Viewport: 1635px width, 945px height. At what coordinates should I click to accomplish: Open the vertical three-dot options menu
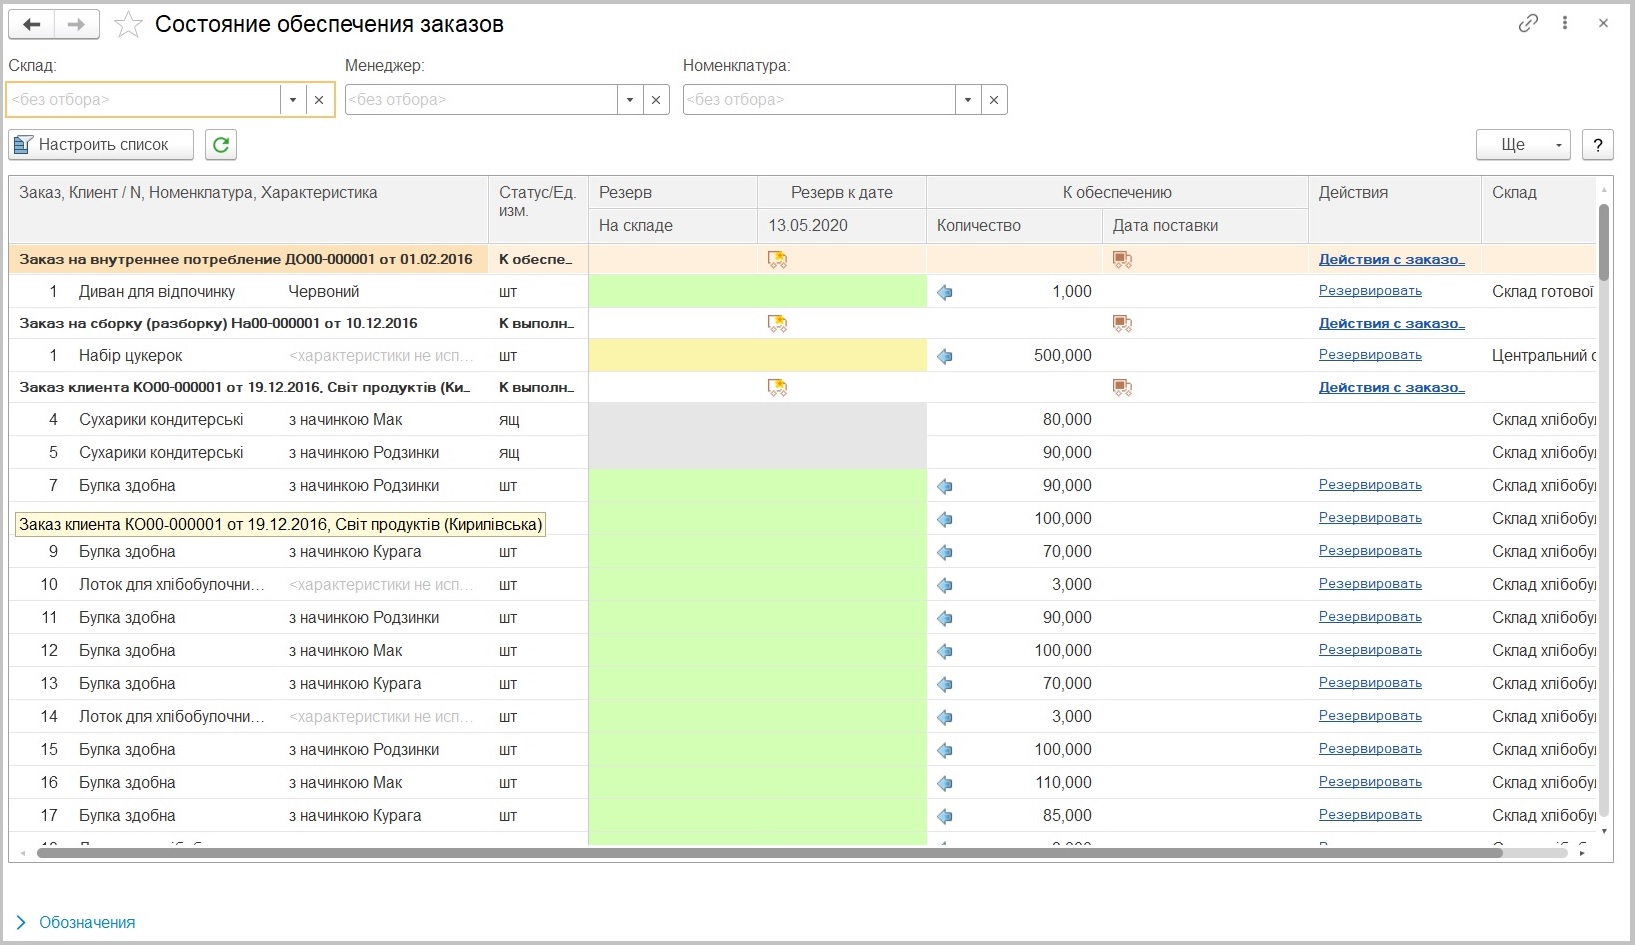(x=1565, y=23)
